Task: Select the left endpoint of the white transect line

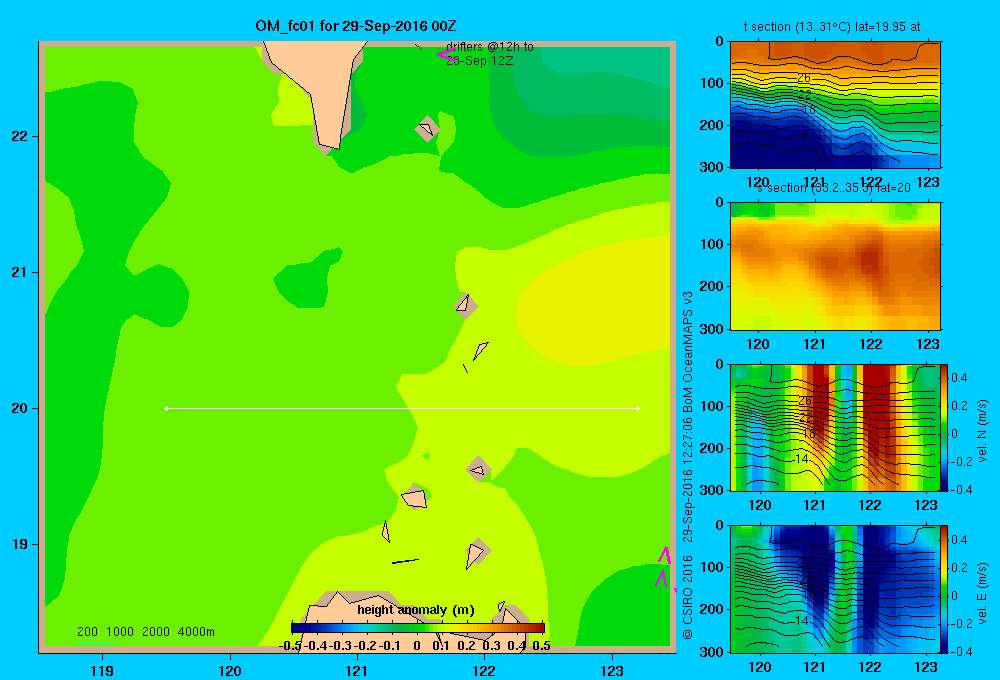Action: 166,408
